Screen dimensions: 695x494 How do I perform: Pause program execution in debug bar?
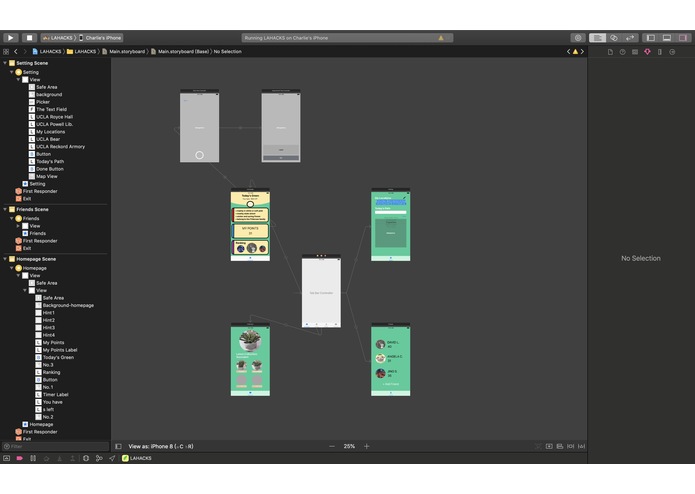[x=33, y=458]
